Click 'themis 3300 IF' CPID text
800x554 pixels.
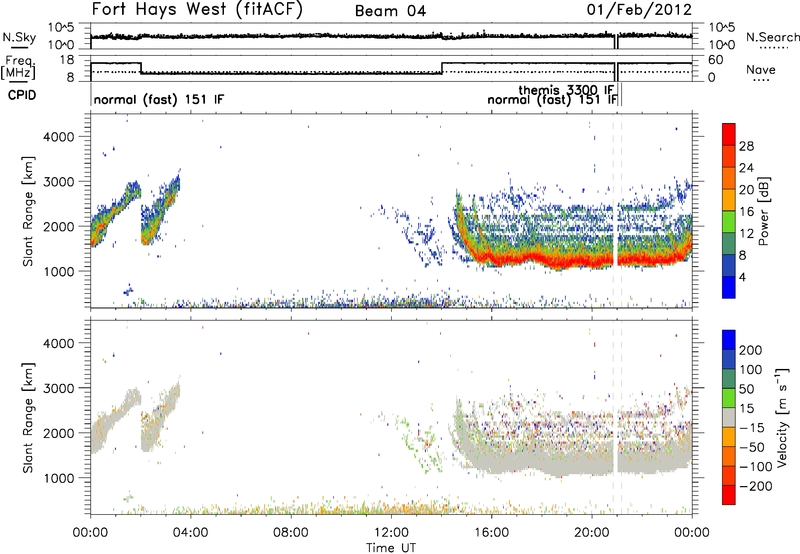566,90
